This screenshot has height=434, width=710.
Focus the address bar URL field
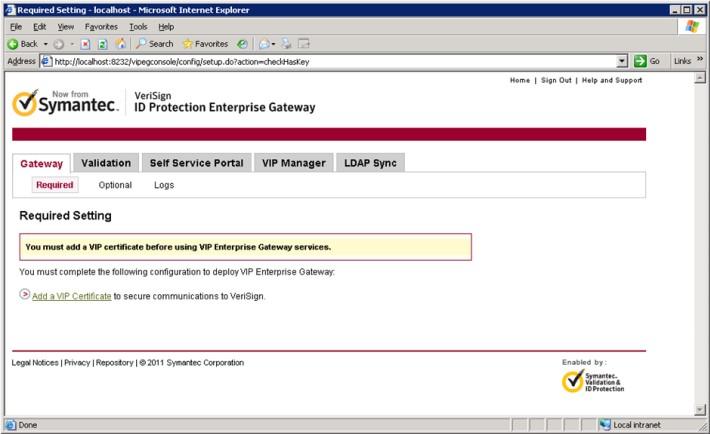click(335, 62)
